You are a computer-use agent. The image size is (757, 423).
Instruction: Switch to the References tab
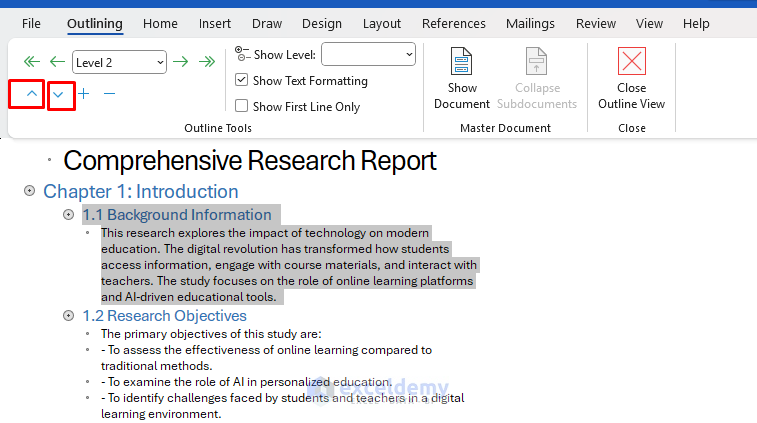click(x=454, y=23)
